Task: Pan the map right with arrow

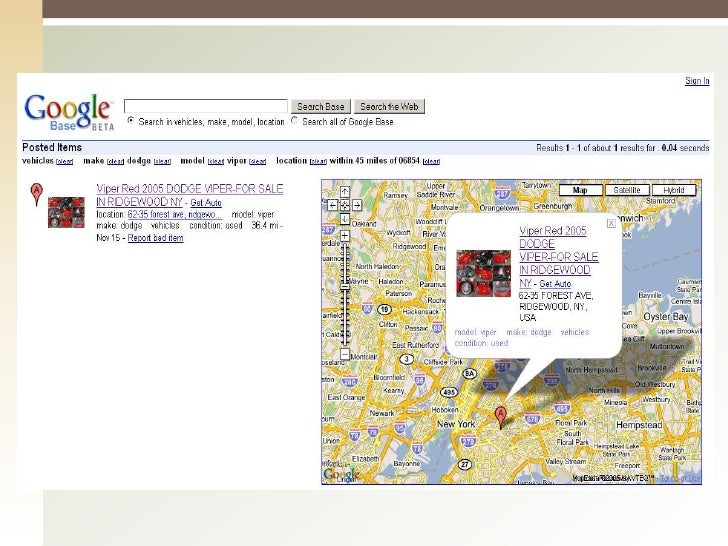Action: [x=357, y=205]
